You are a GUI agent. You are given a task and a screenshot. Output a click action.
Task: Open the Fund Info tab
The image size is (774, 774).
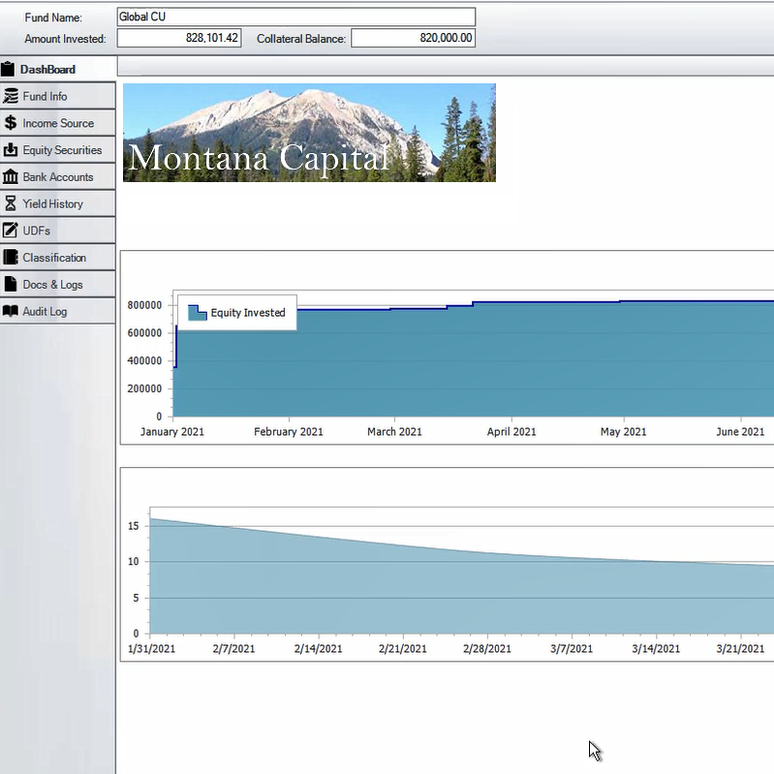45,97
